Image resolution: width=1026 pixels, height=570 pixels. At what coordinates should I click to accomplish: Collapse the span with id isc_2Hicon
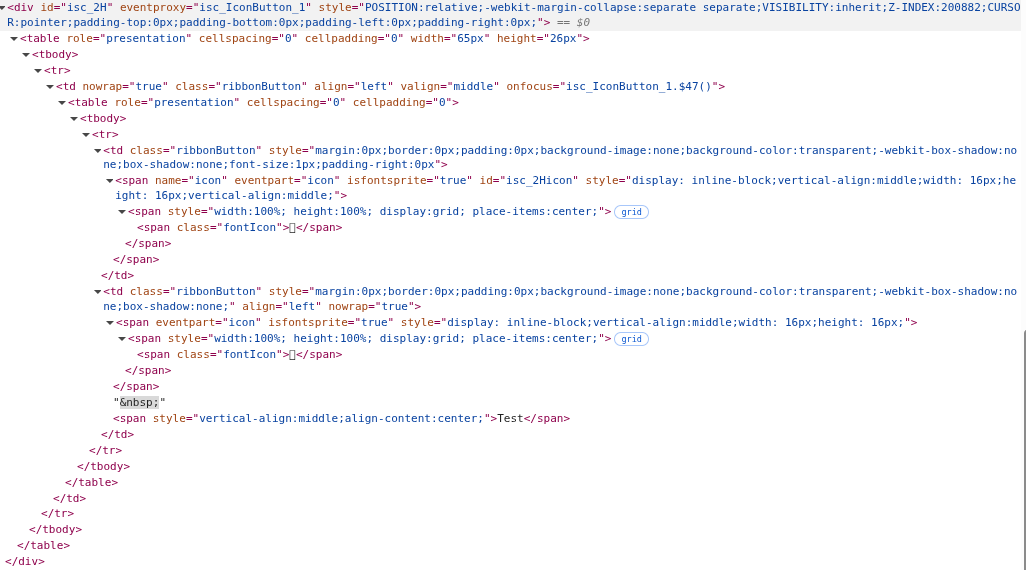pos(110,181)
